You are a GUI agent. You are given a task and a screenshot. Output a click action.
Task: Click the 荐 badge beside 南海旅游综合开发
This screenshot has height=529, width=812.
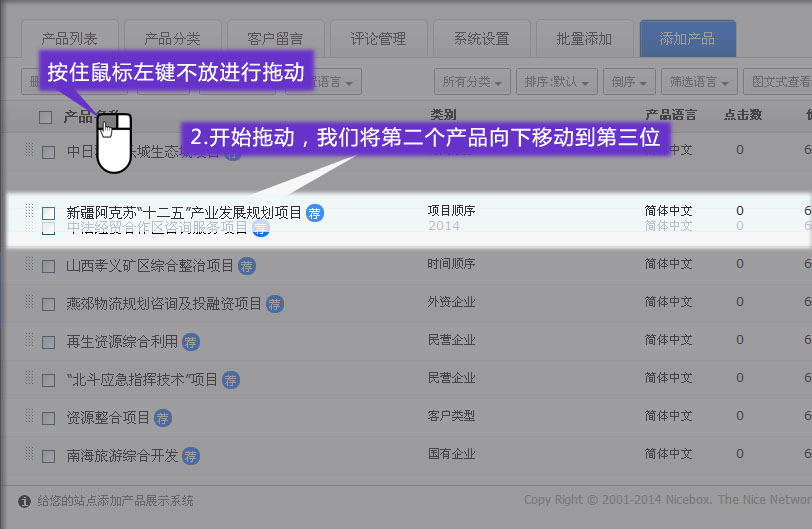click(x=191, y=455)
